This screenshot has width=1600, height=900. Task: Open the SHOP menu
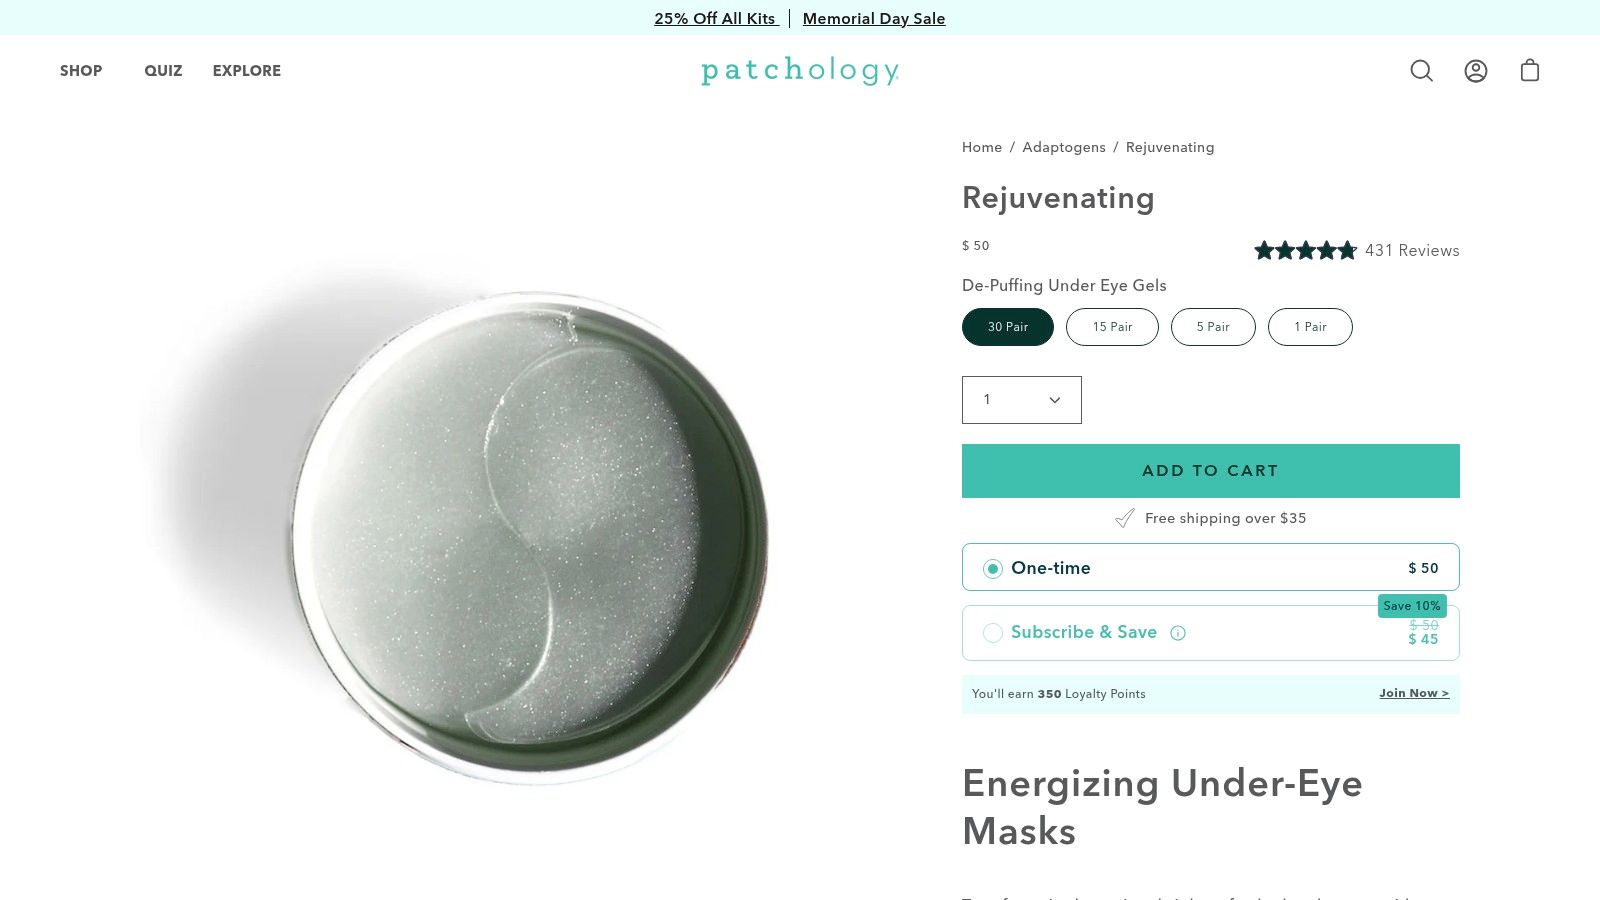pyautogui.click(x=81, y=71)
